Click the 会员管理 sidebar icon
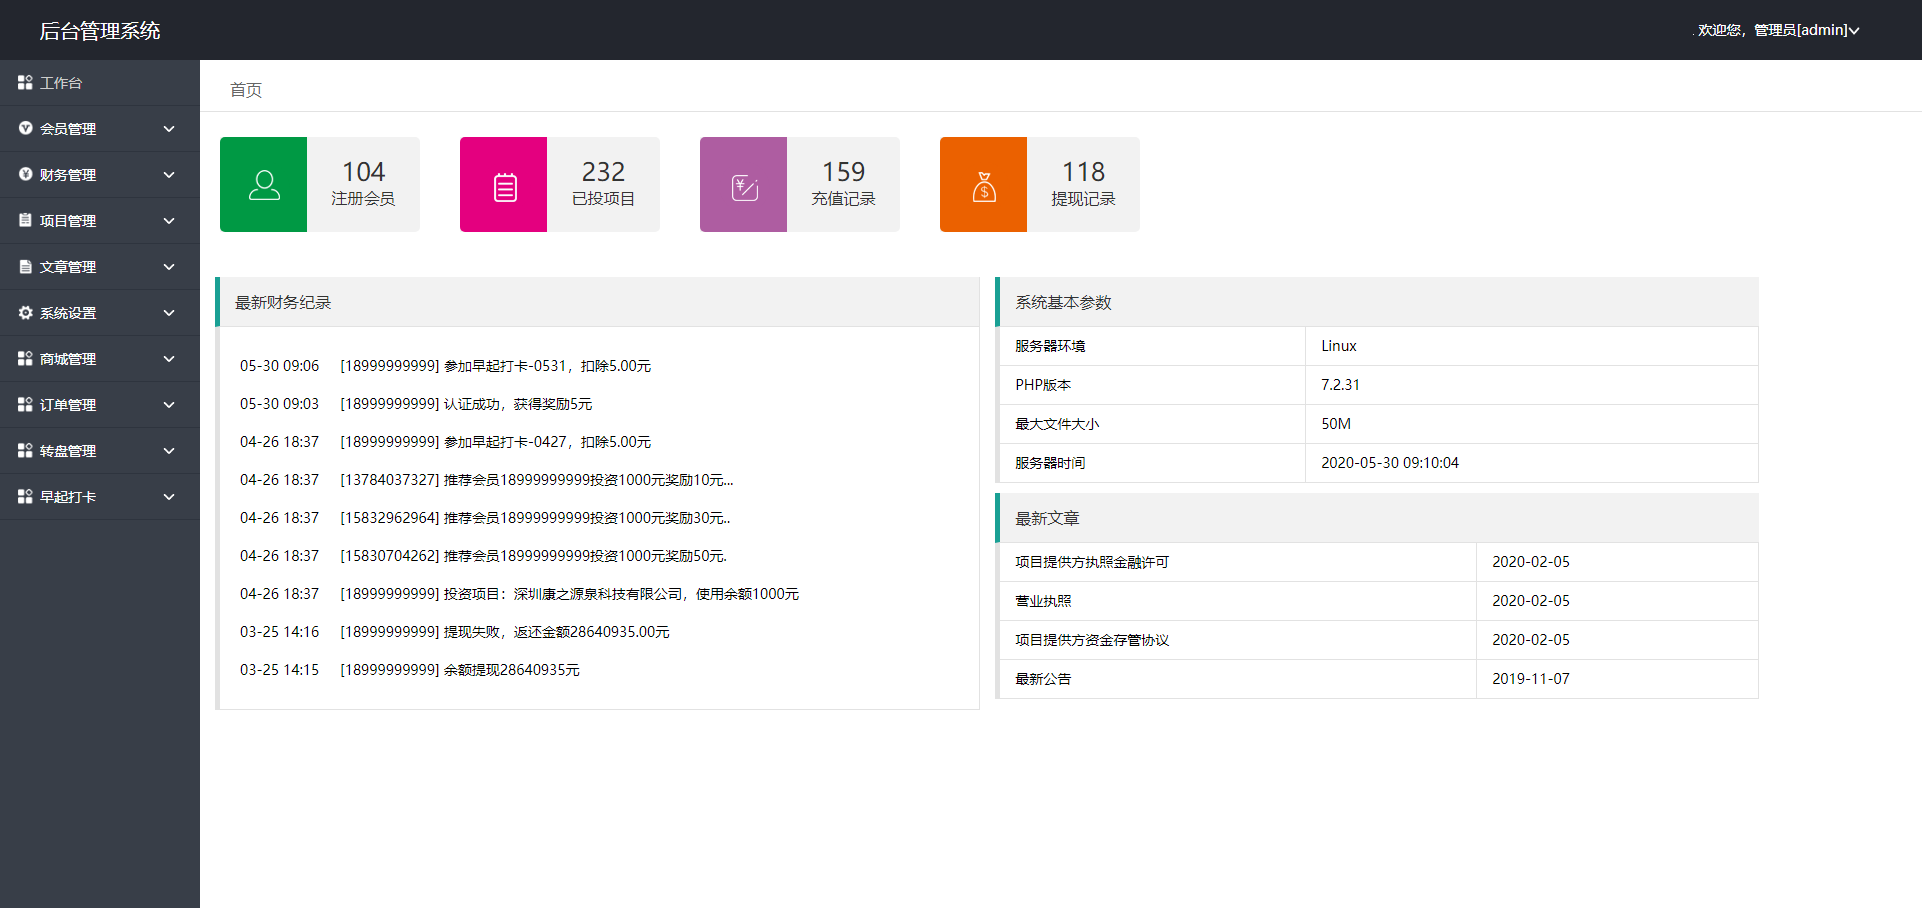The image size is (1922, 908). 25,129
